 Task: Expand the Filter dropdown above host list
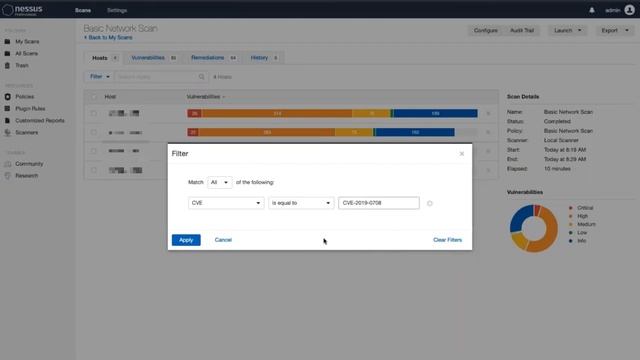(x=99, y=77)
